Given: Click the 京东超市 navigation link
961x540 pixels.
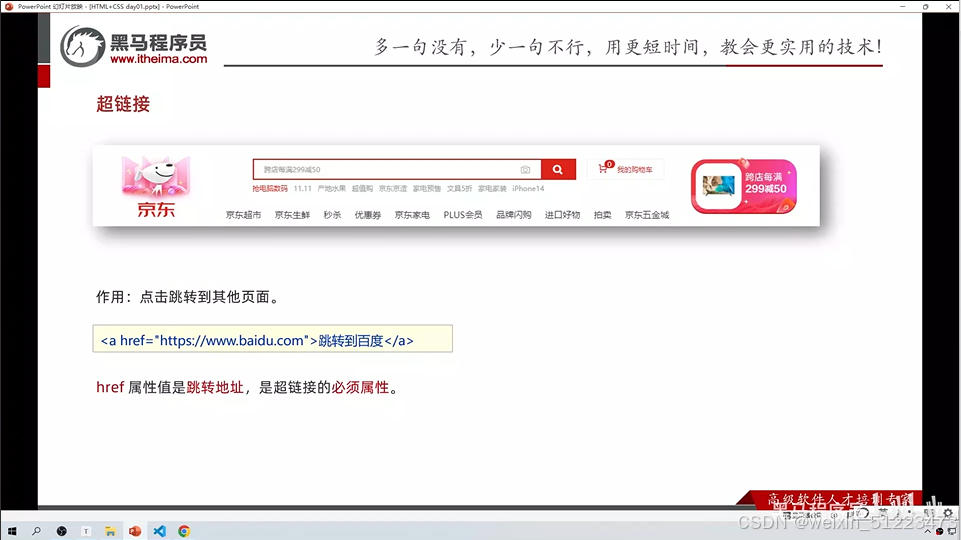Looking at the screenshot, I should click(x=243, y=215).
